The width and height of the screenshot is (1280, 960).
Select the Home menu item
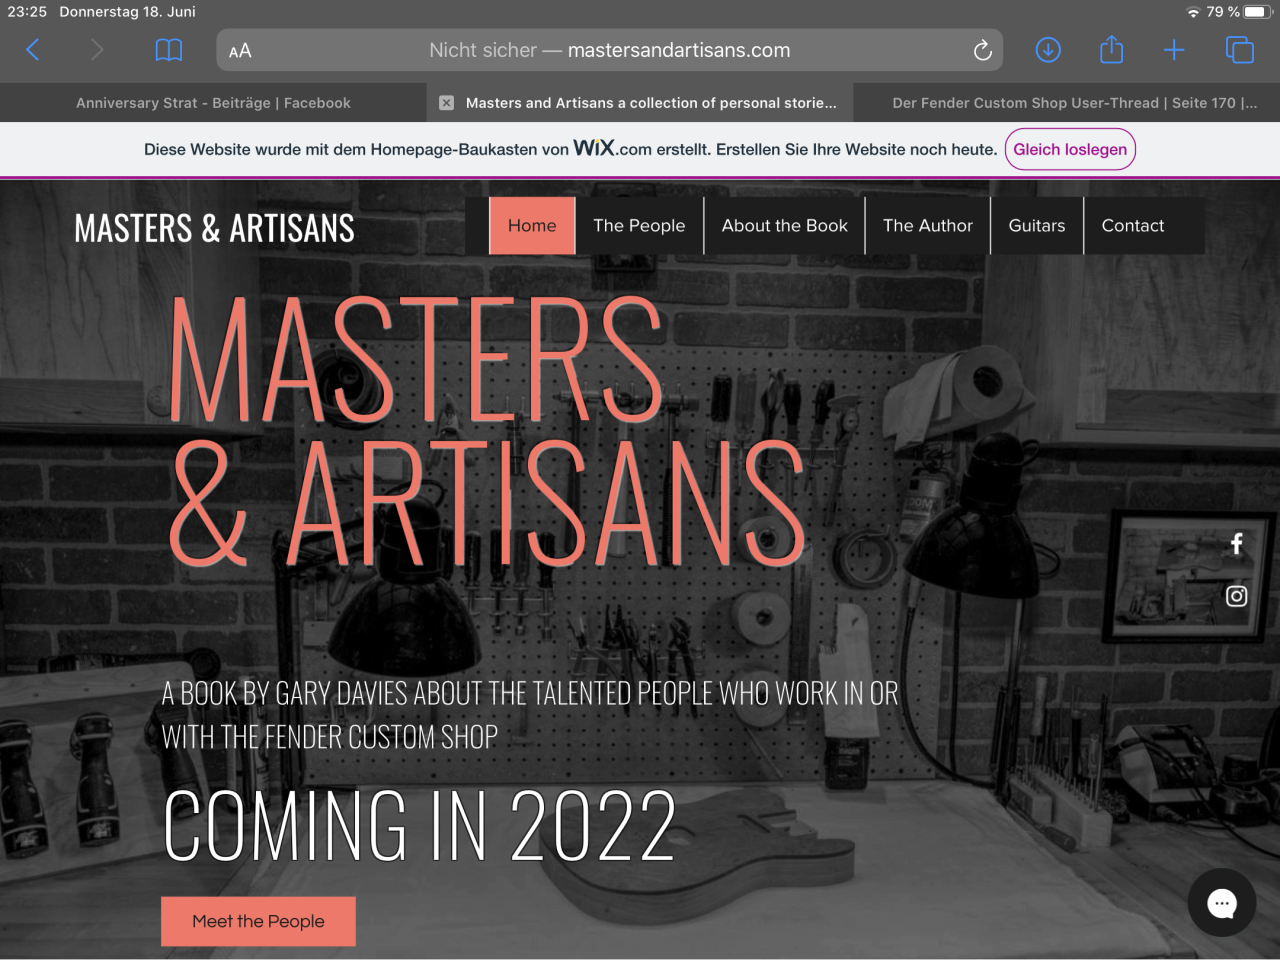click(532, 226)
